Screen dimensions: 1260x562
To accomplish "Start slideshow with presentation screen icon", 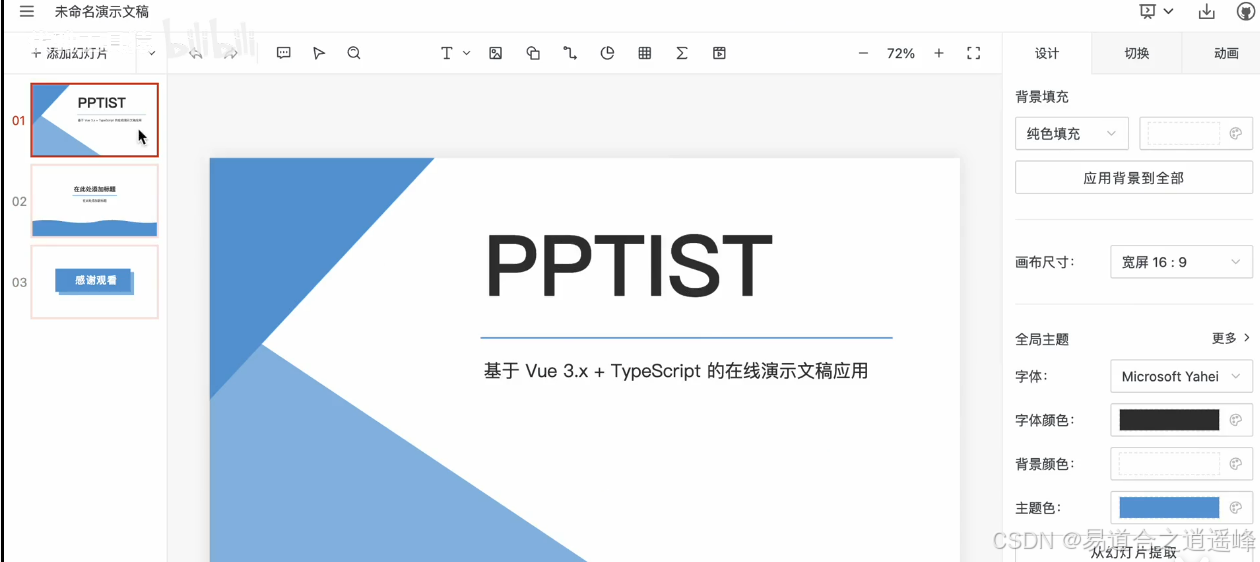I will [1147, 12].
